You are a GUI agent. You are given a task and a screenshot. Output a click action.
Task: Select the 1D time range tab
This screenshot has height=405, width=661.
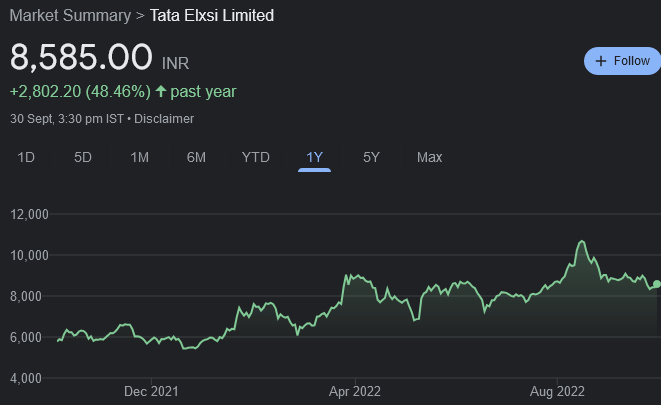tap(27, 157)
